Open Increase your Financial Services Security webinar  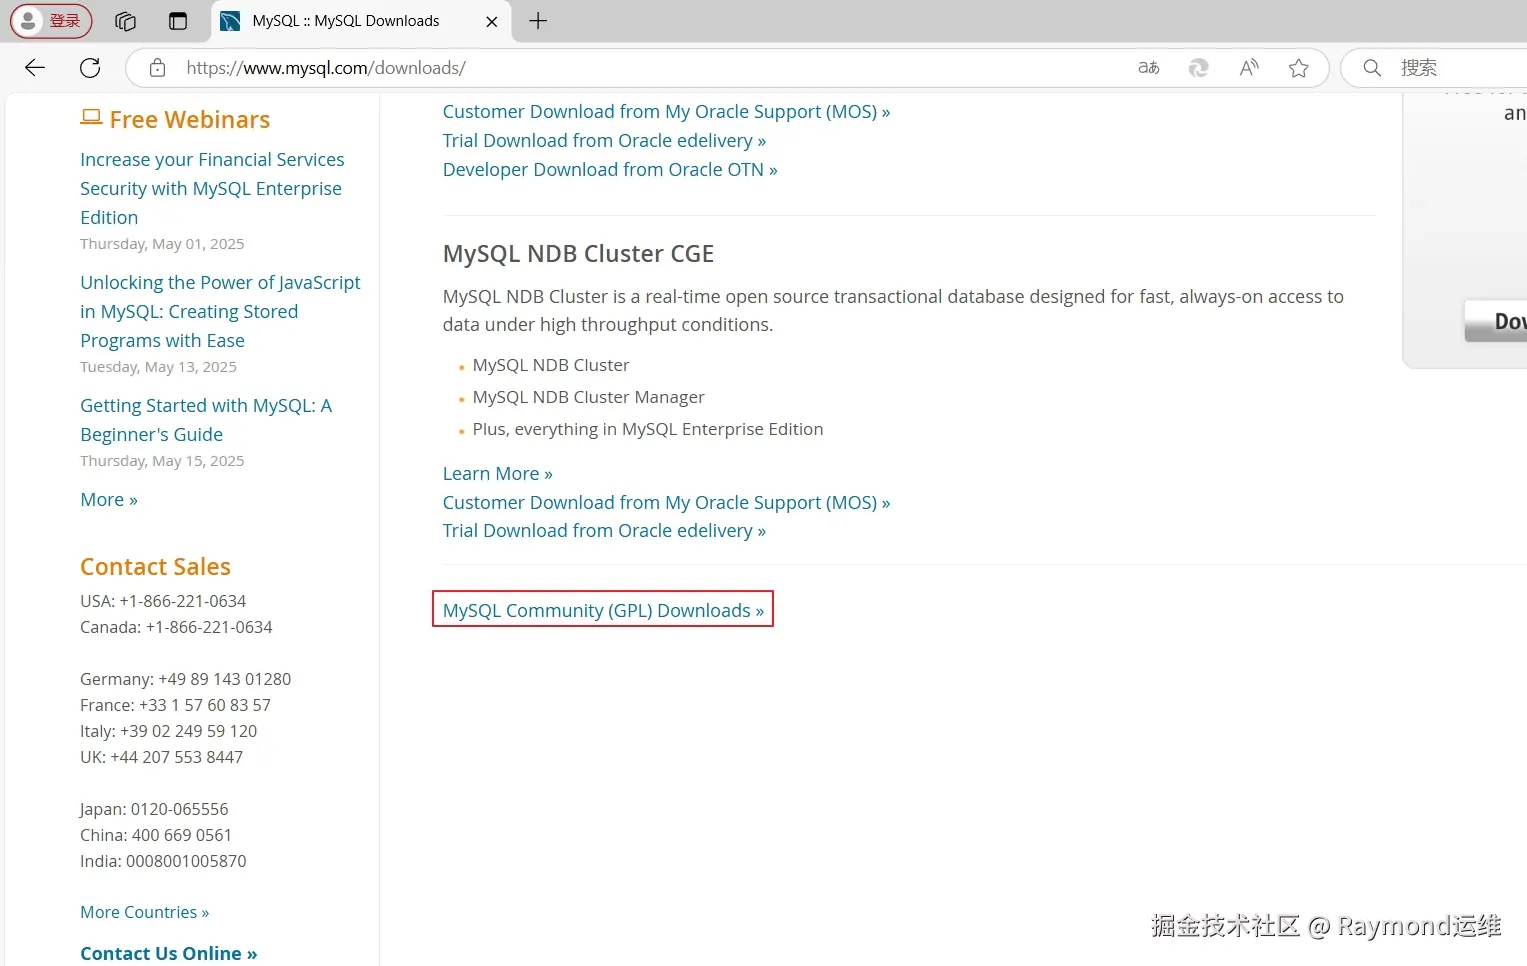[x=212, y=189]
